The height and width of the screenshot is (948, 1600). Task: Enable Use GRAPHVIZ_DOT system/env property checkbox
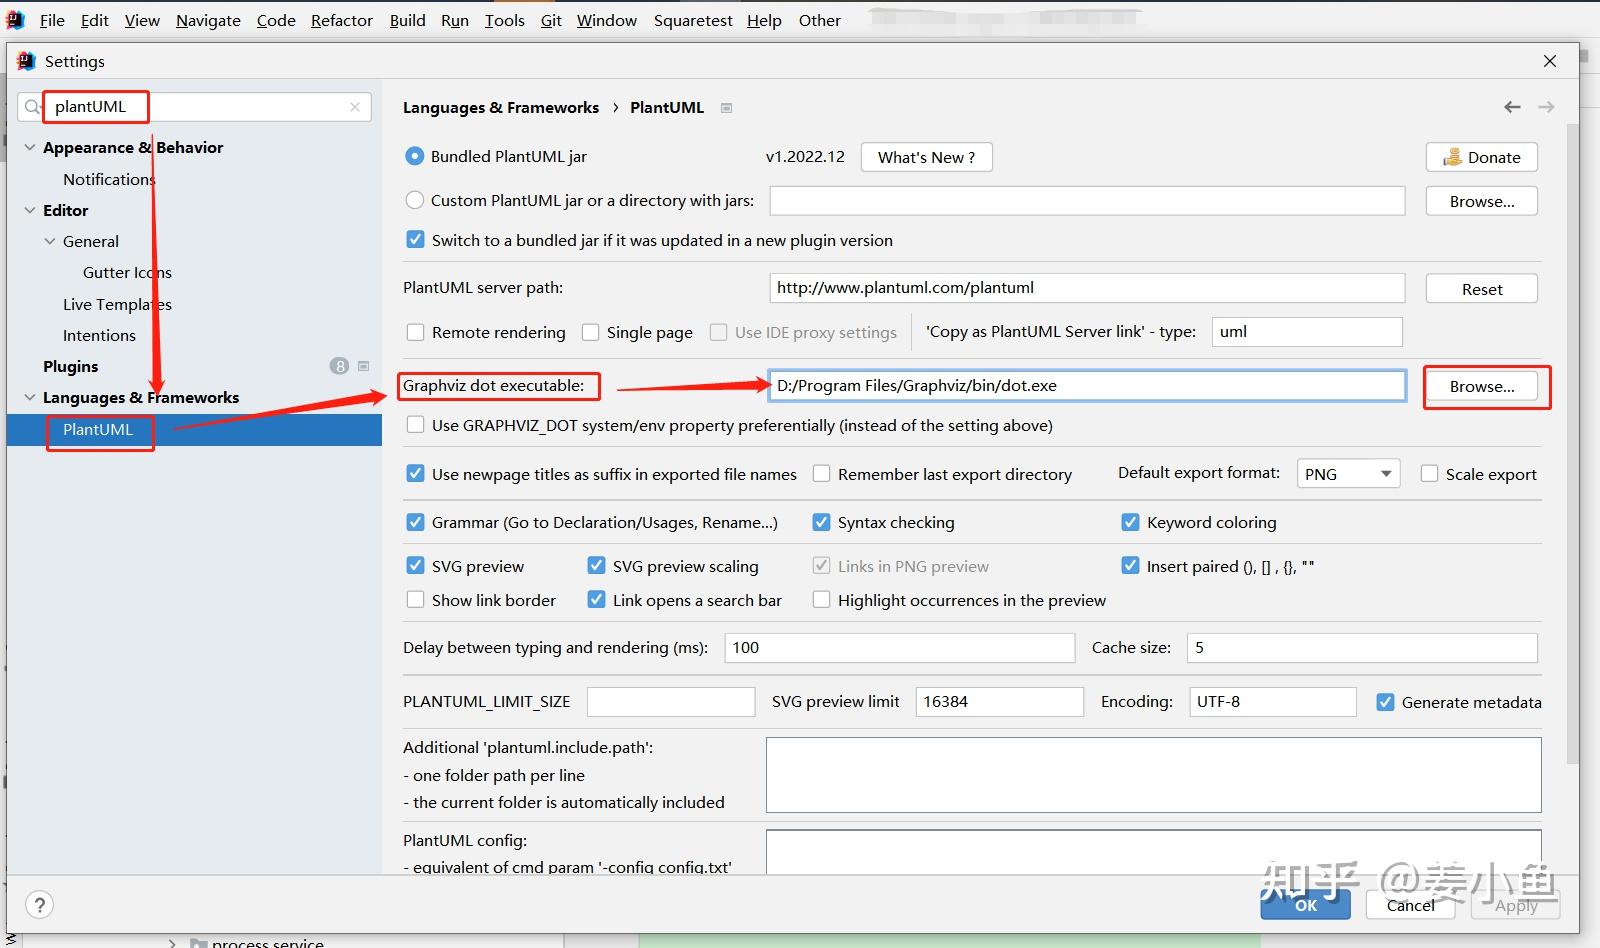[x=415, y=425]
